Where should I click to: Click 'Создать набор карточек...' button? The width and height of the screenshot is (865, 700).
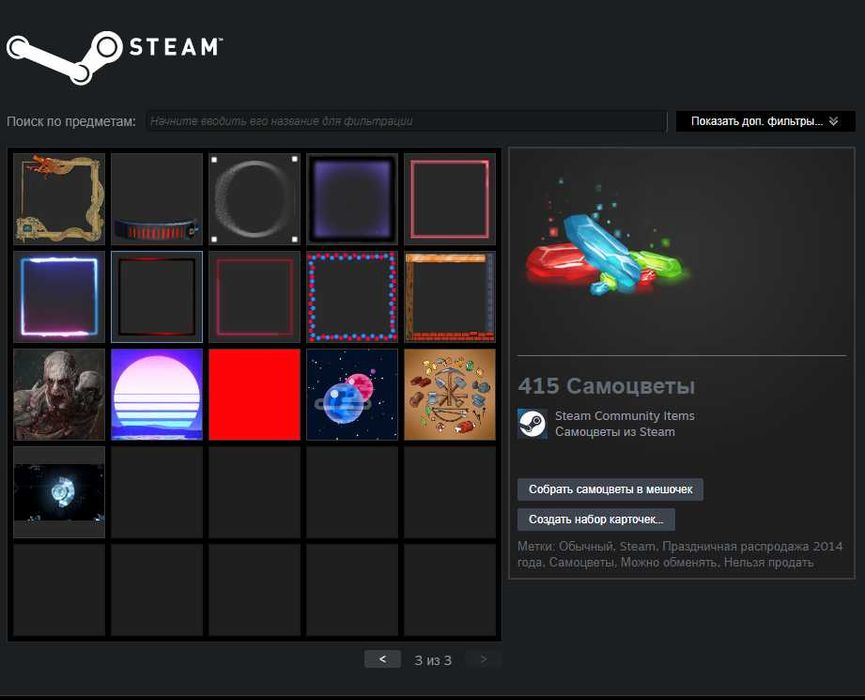coord(596,519)
